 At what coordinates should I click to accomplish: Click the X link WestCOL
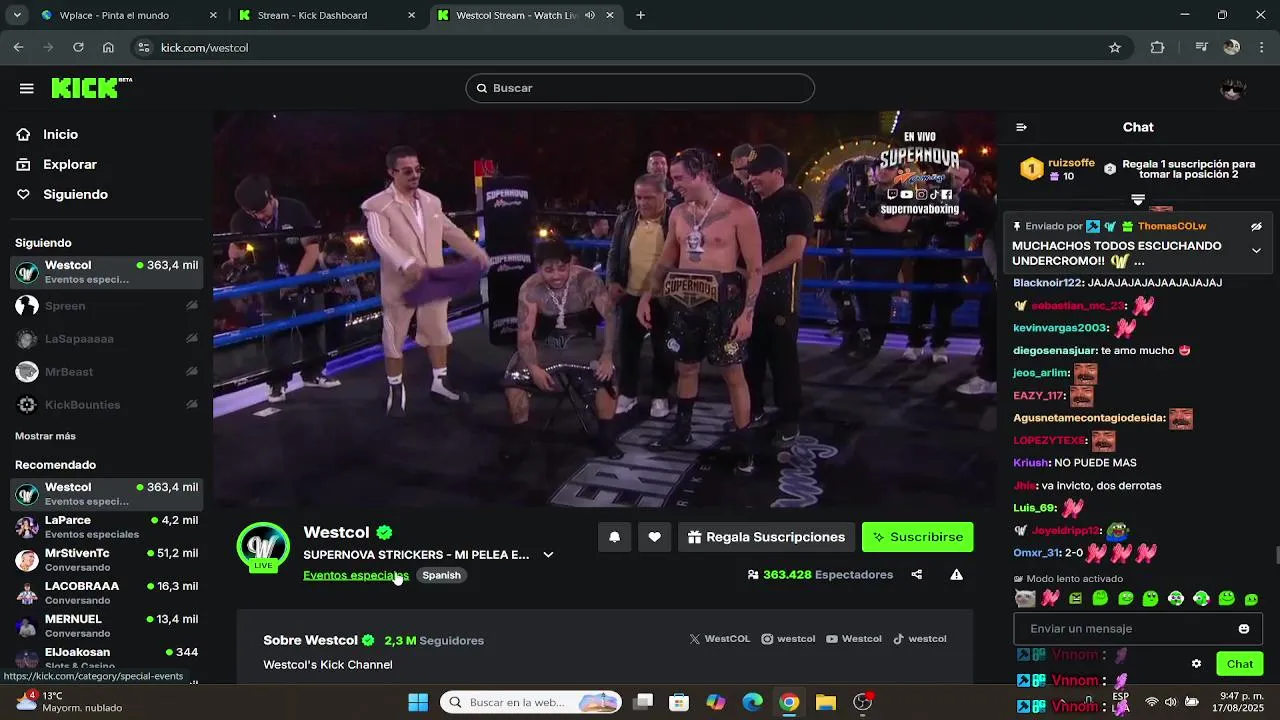coord(719,639)
